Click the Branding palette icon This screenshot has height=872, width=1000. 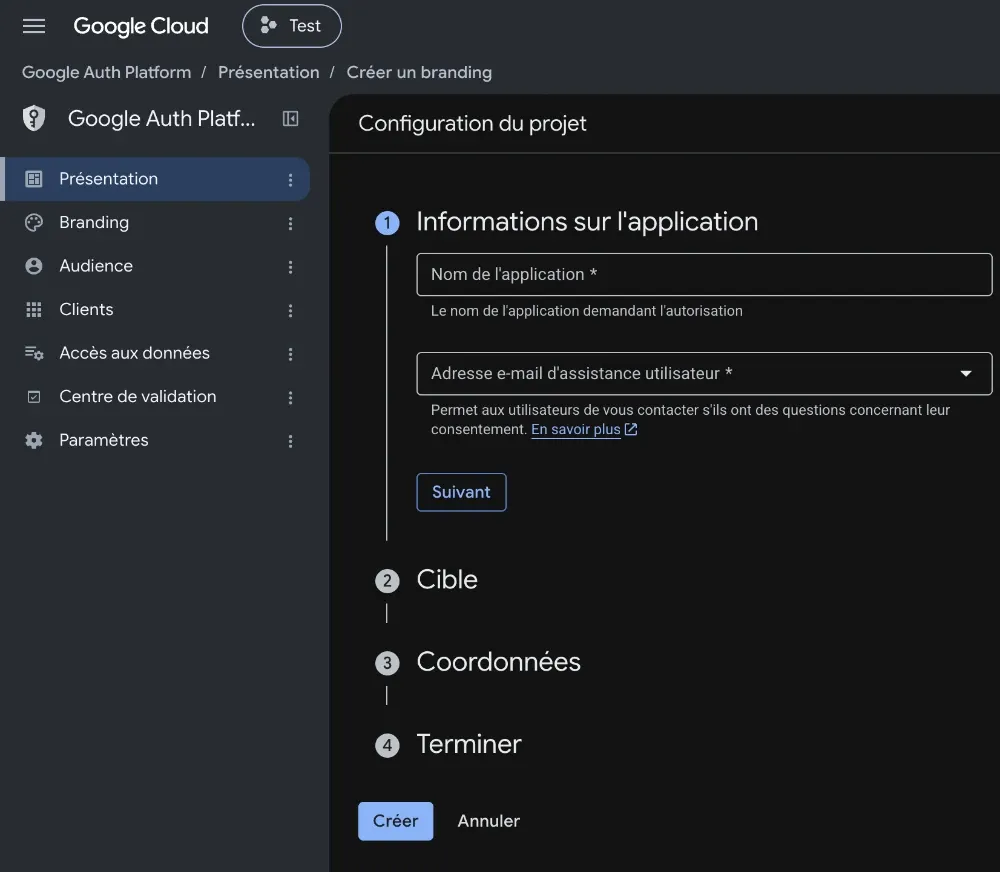[x=34, y=222]
